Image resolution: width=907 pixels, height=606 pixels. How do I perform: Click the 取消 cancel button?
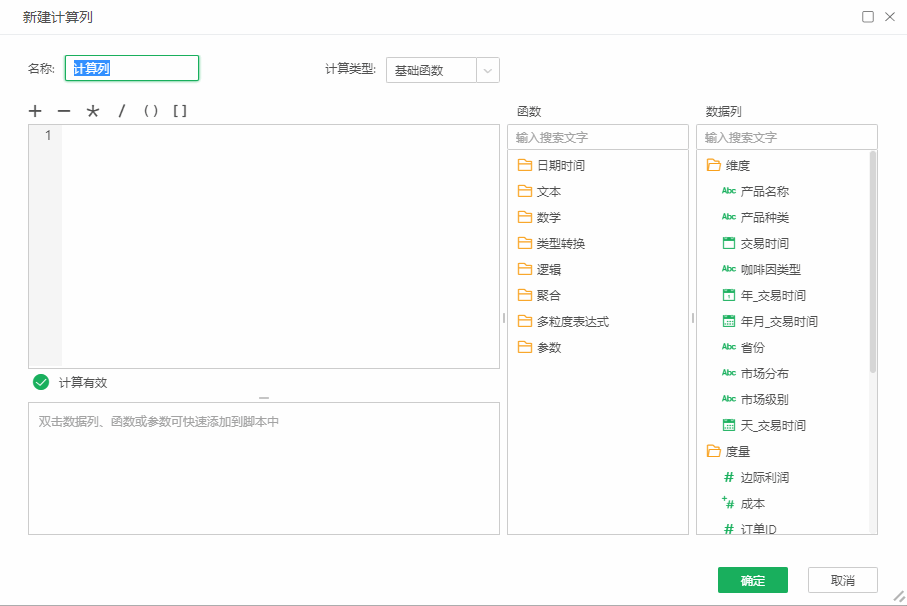point(842,580)
